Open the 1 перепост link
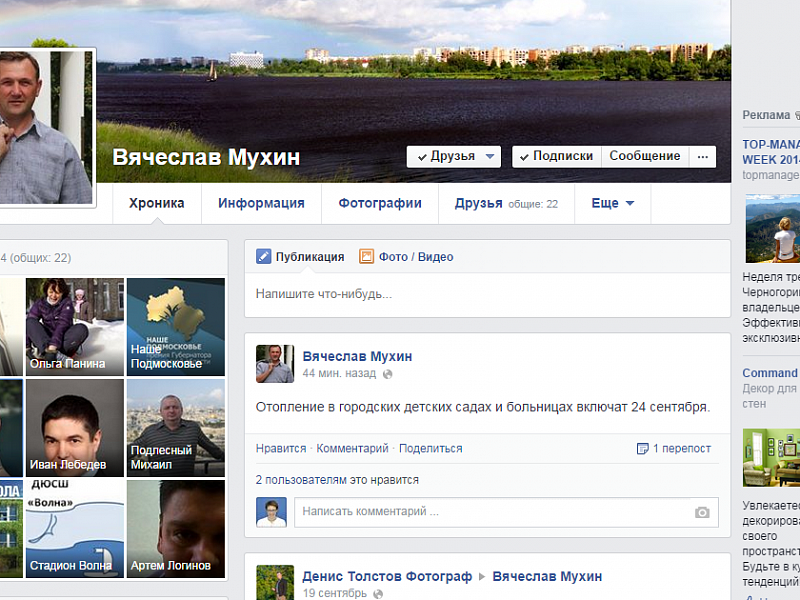Viewport: 800px width, 600px height. pyautogui.click(x=682, y=448)
